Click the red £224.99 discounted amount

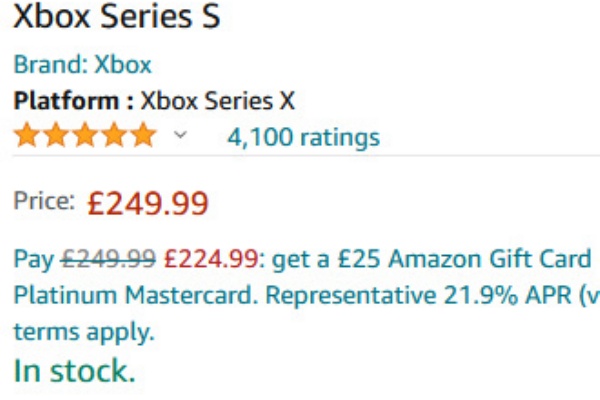(211, 259)
